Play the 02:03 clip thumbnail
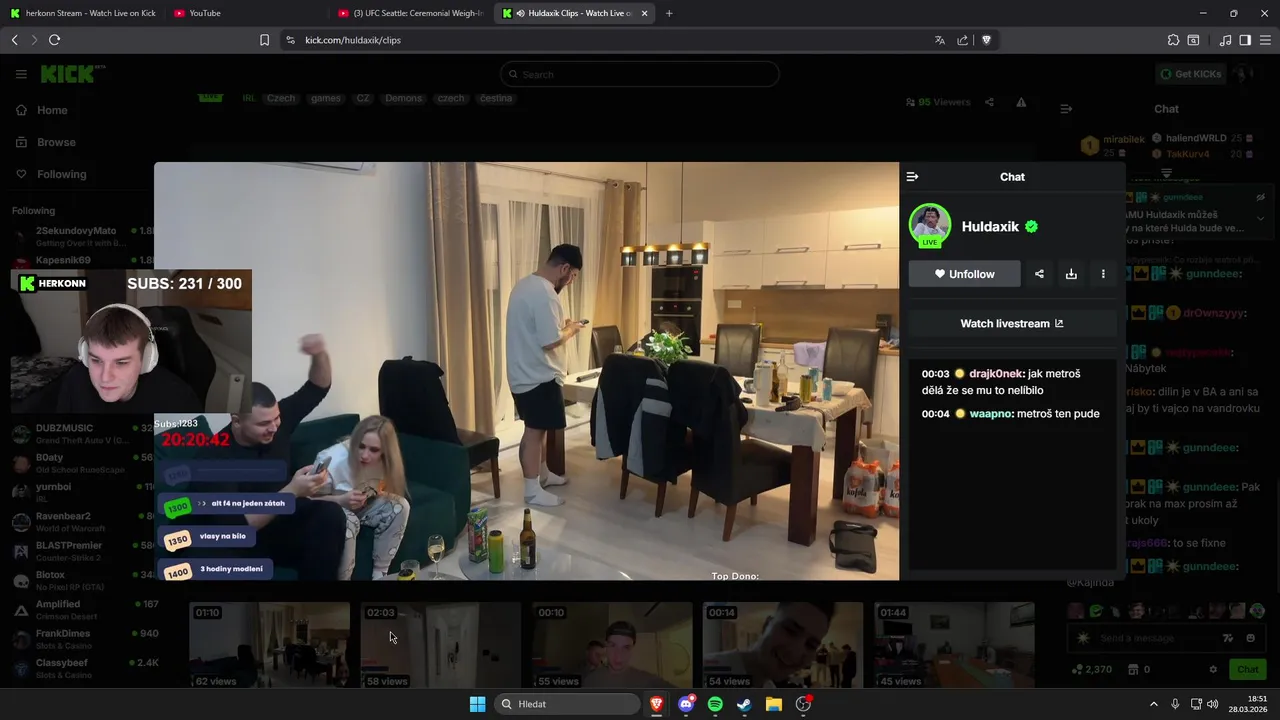The height and width of the screenshot is (720, 1280). coord(441,645)
